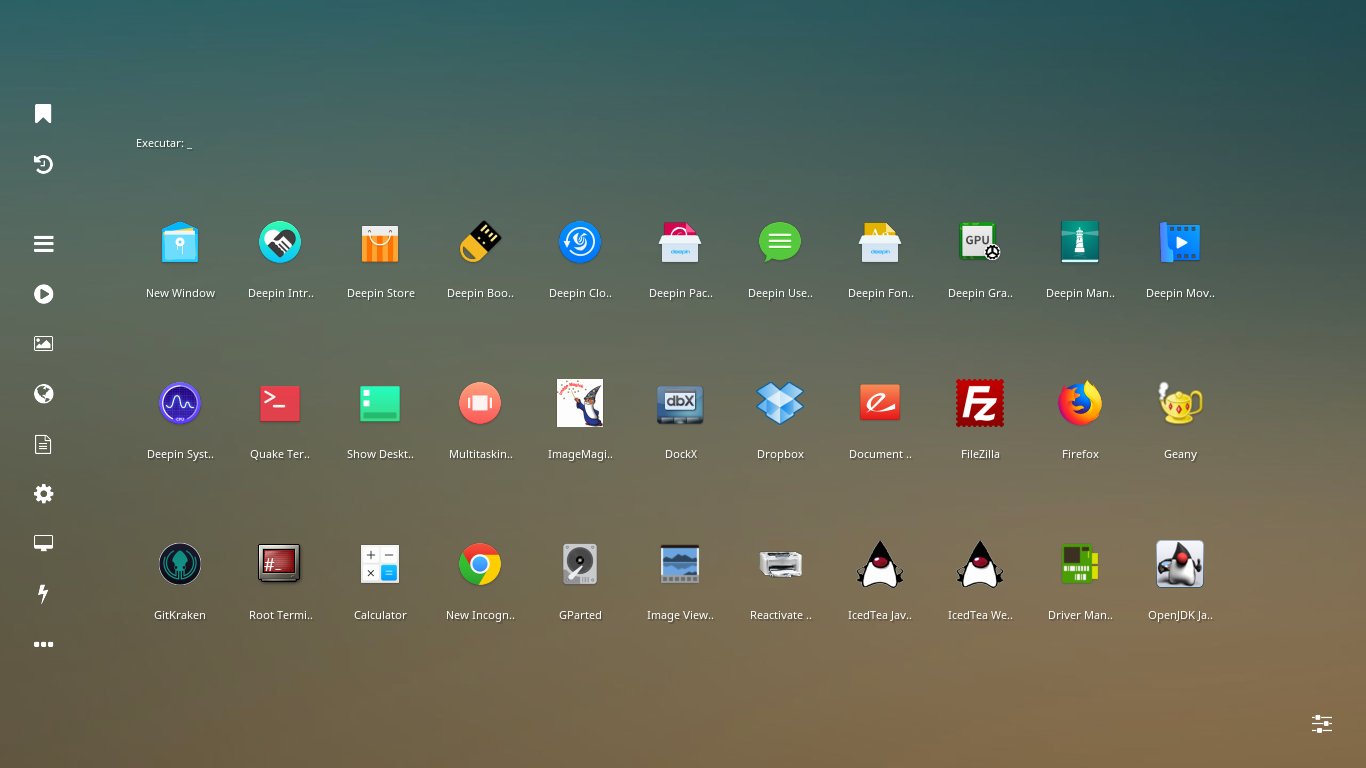Select multimedia play category in sidebar
Viewport: 1366px width, 768px height.
coord(43,294)
